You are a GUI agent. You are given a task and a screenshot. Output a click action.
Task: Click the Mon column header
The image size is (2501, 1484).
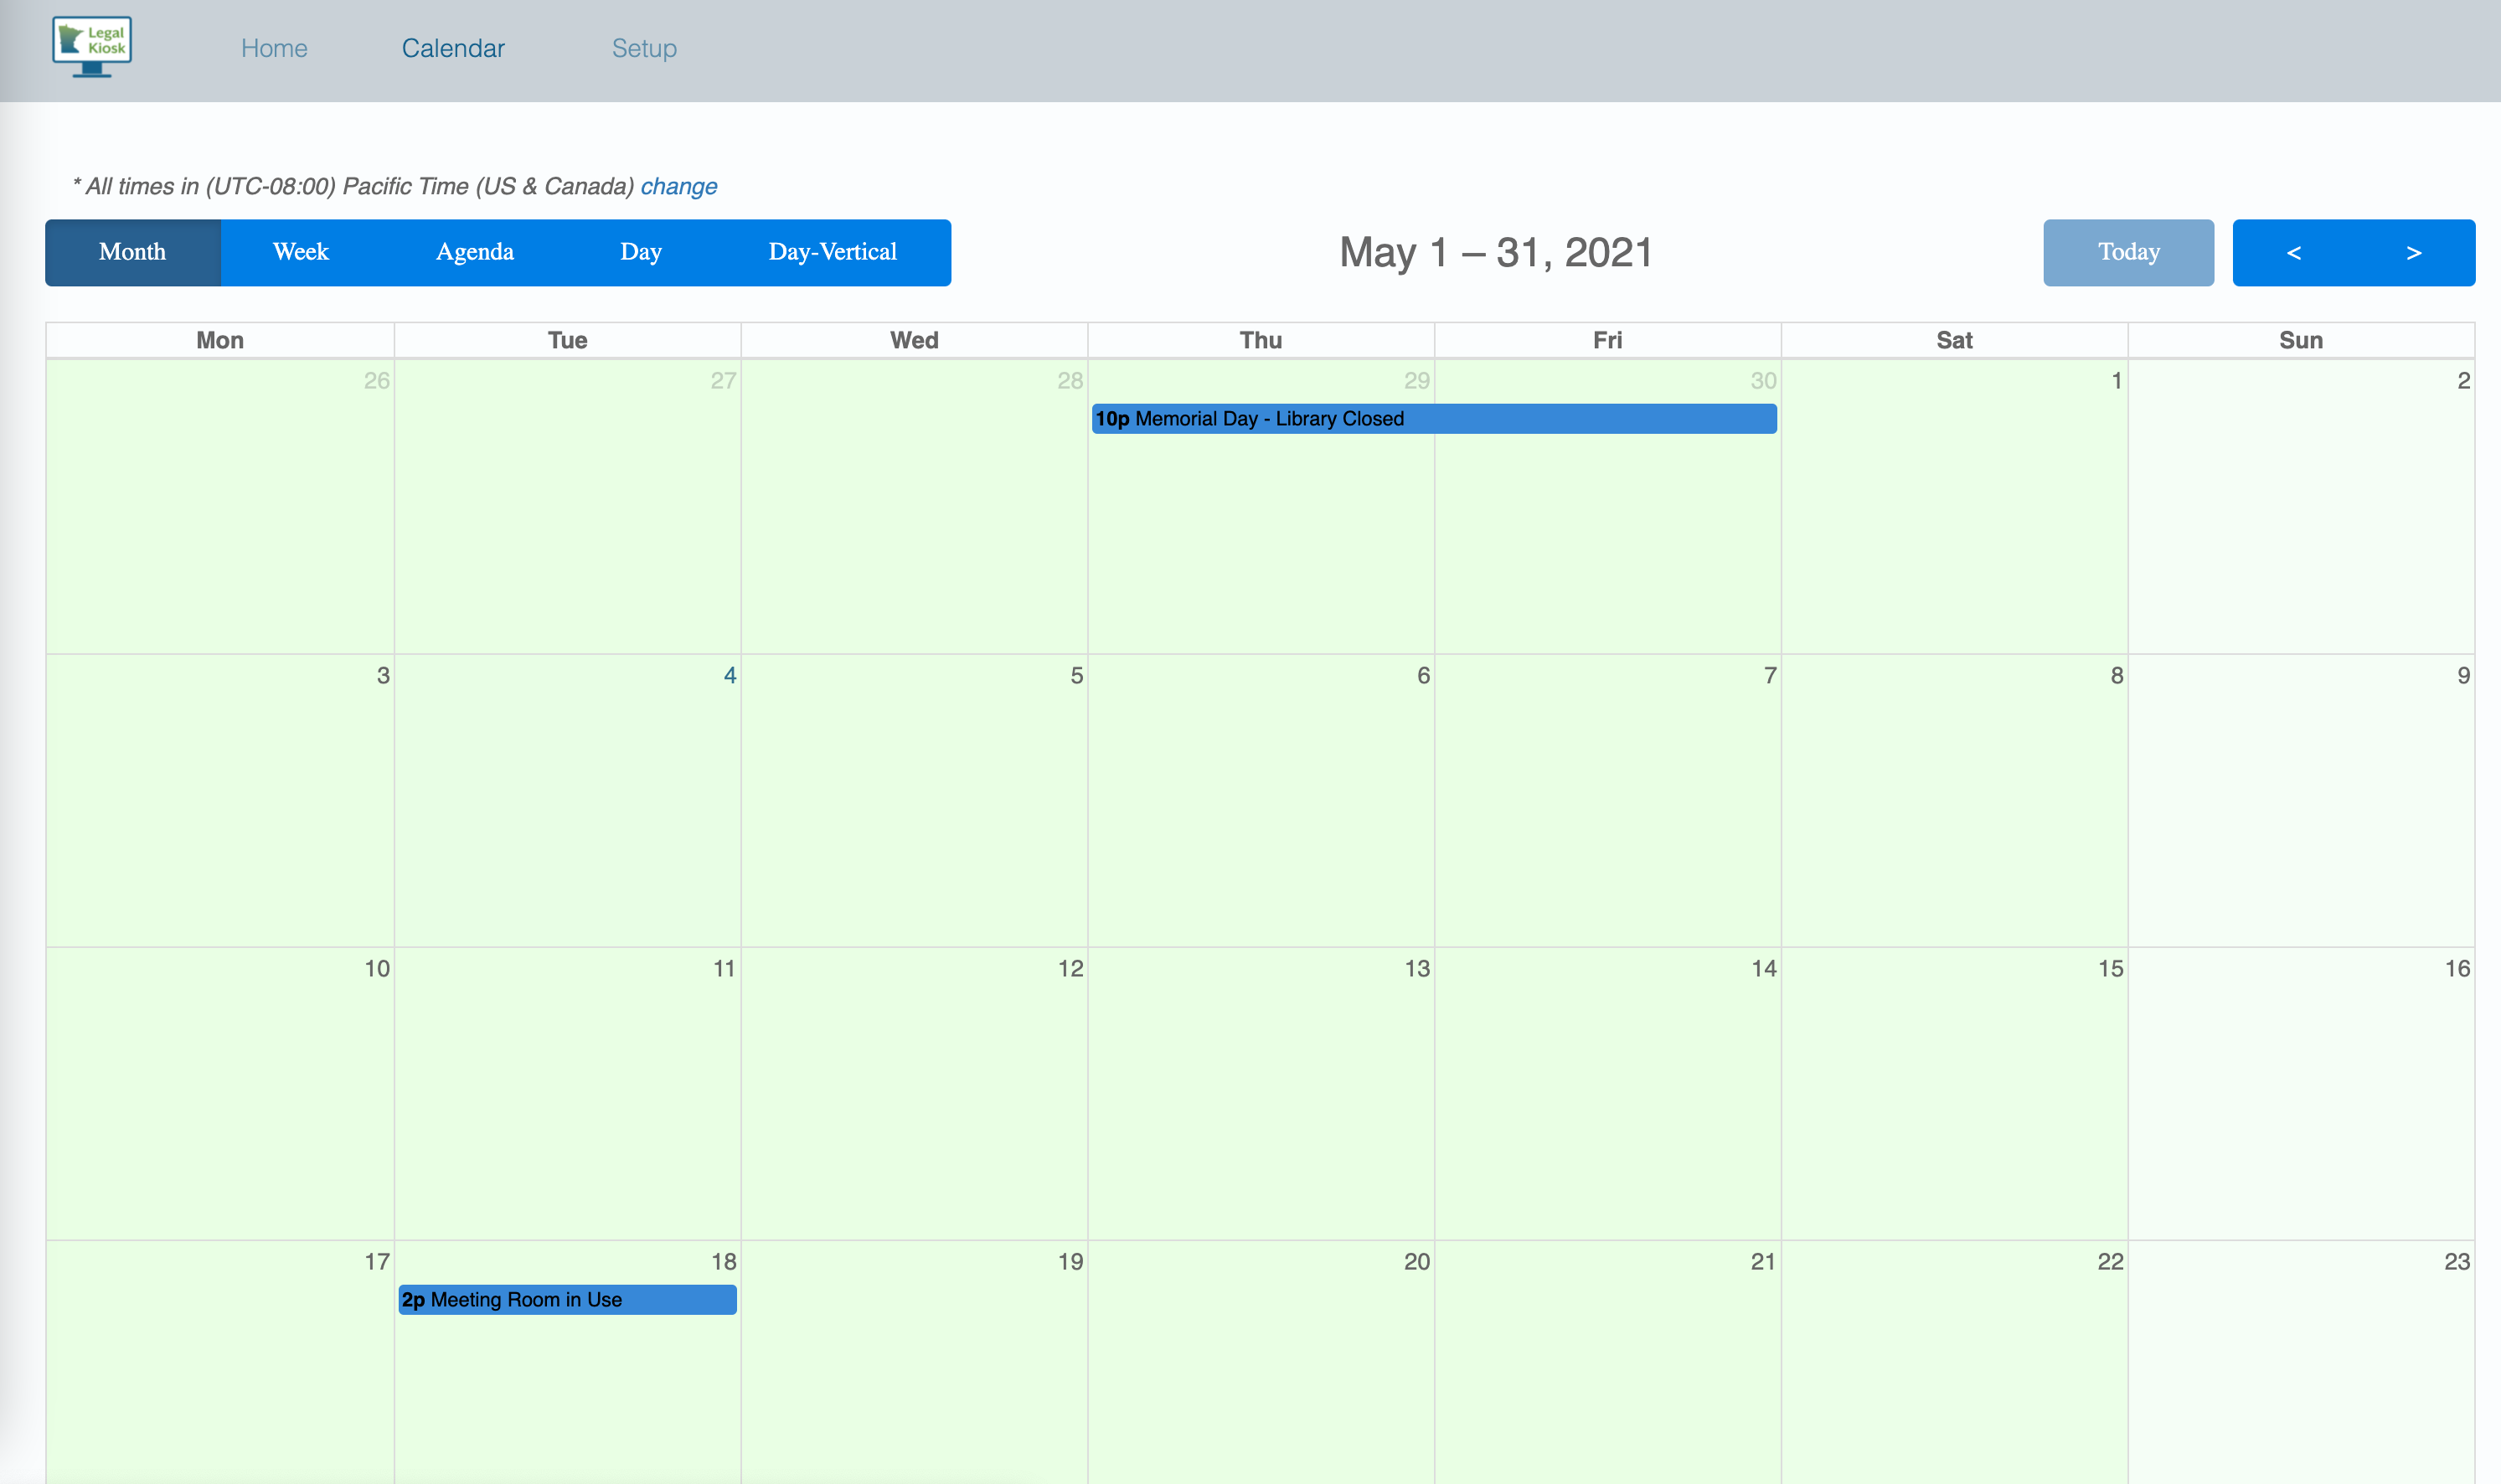tap(220, 340)
